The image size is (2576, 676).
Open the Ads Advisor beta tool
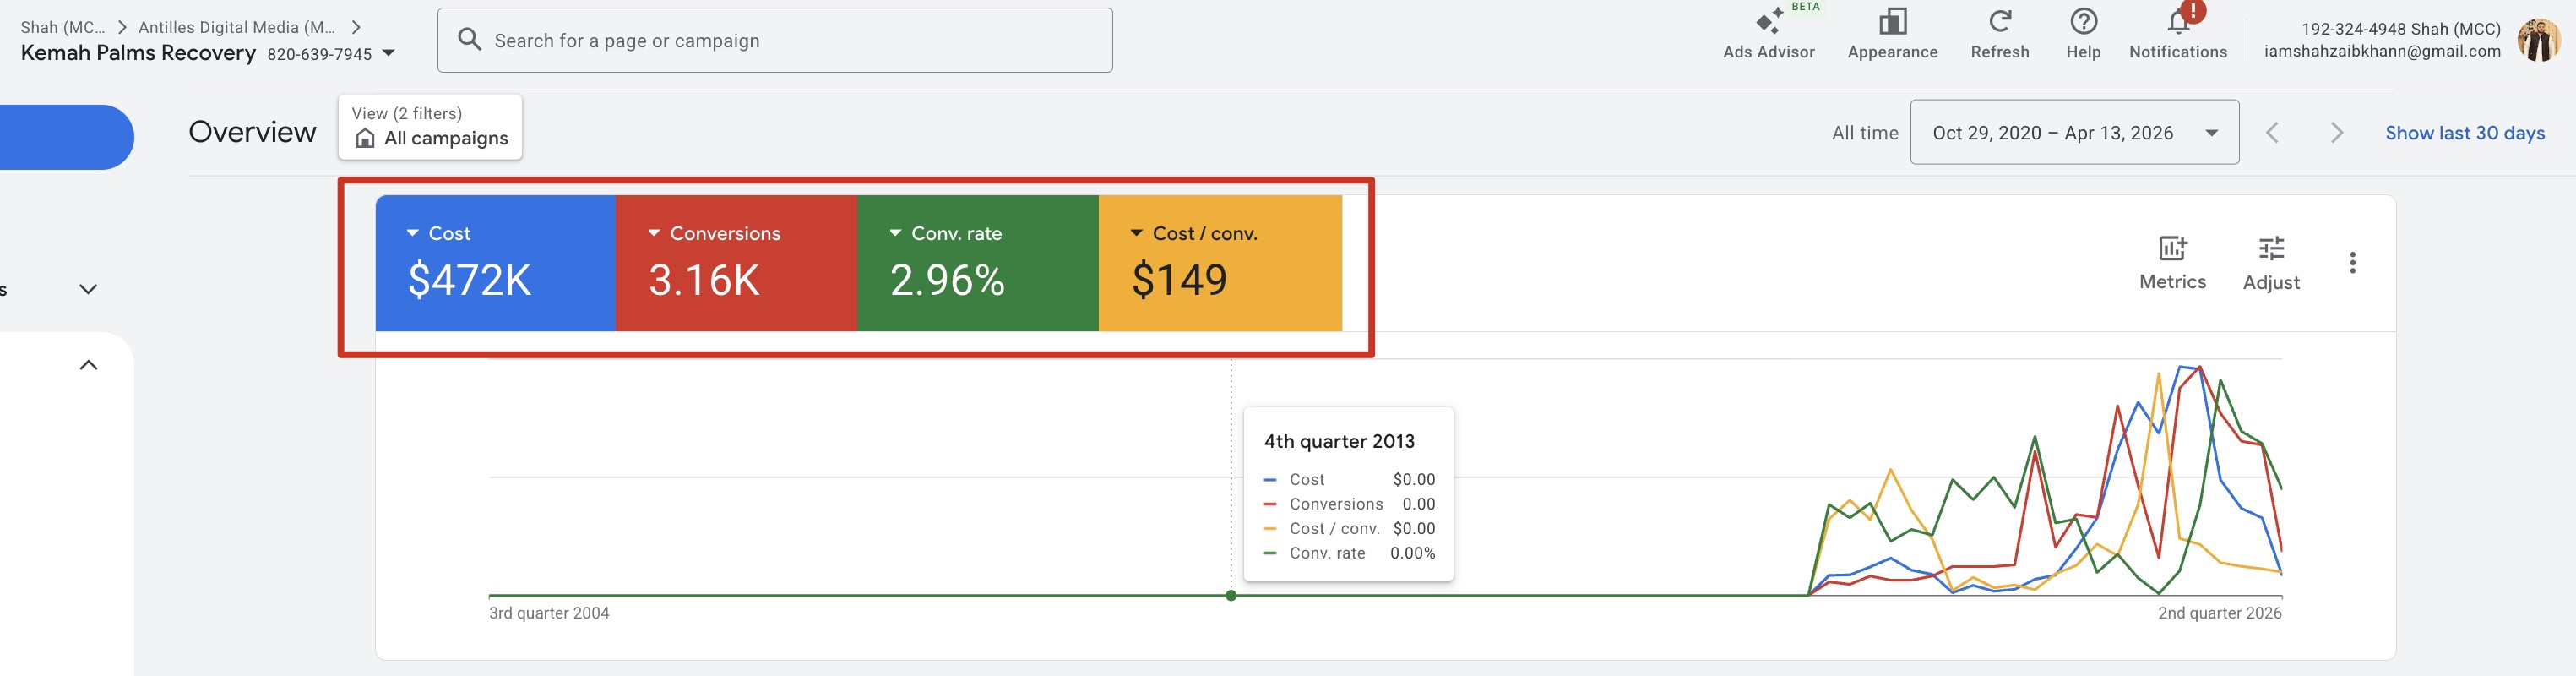click(x=1768, y=34)
